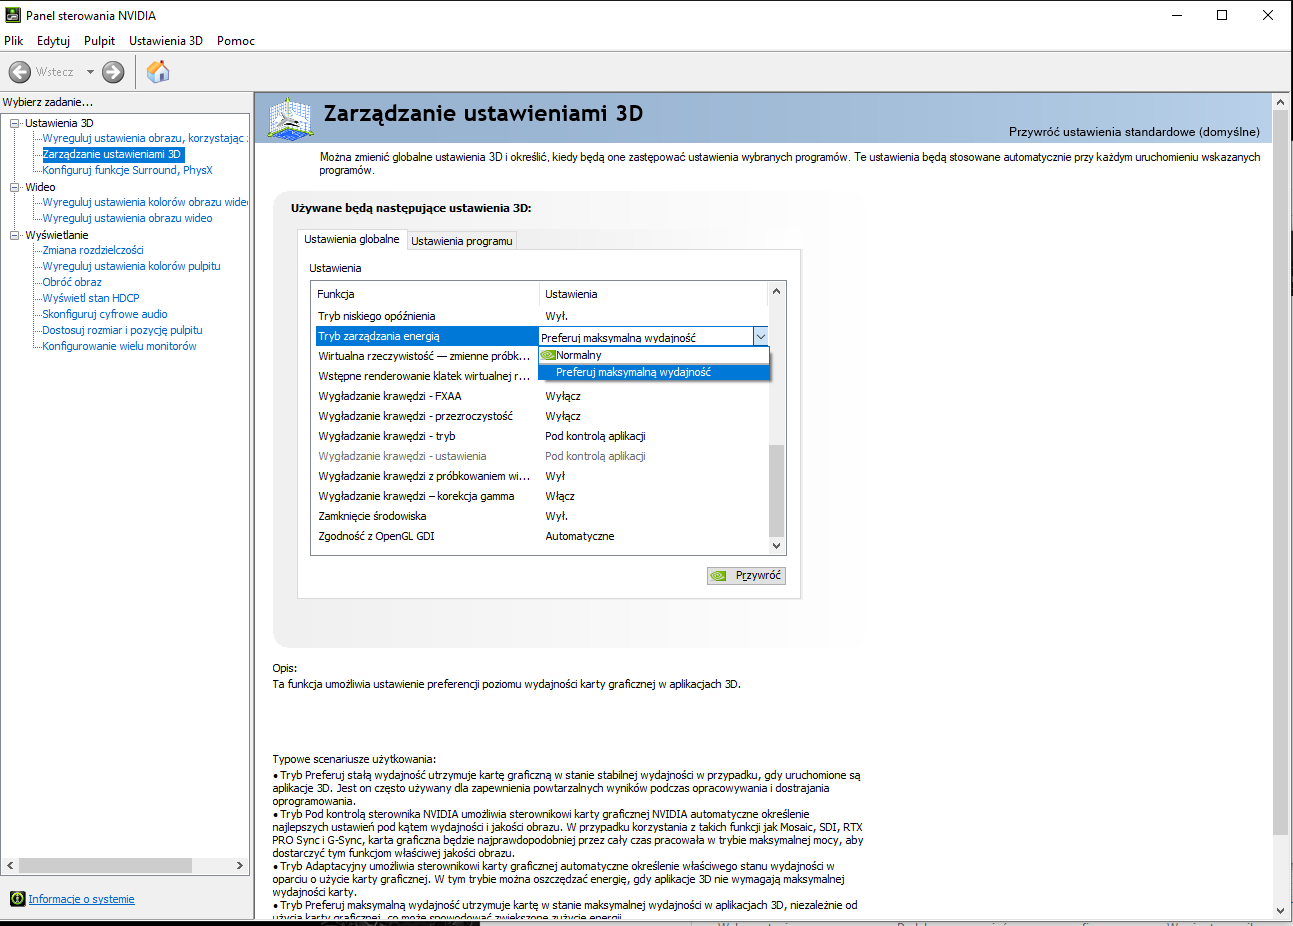
Task: Click the Ustawienia column header
Action: click(x=654, y=294)
